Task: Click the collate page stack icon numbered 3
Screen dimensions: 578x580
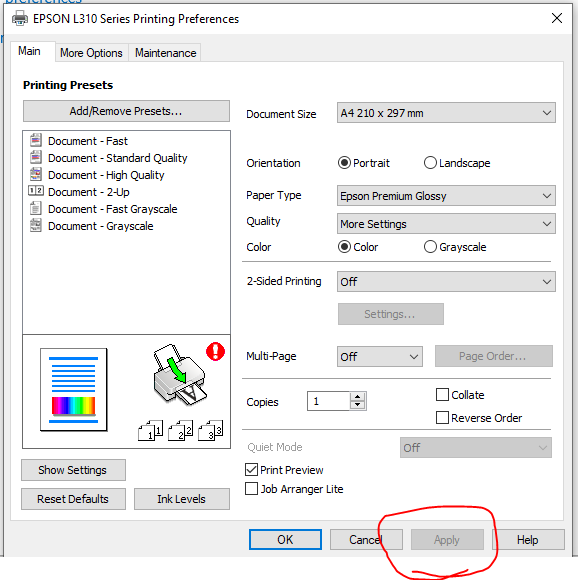Action: click(210, 431)
